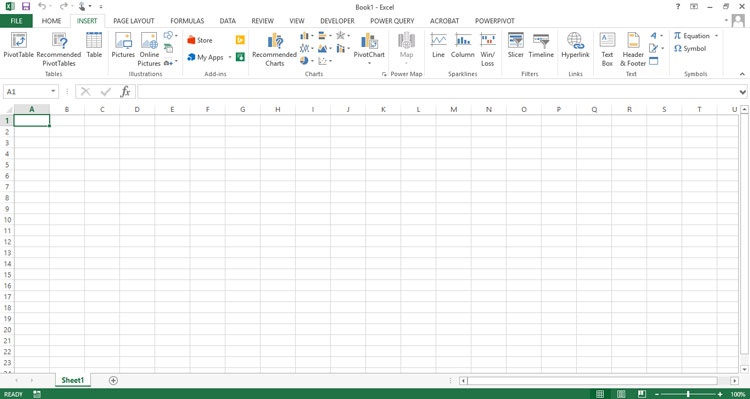Screen dimensions: 750x399
Task: Insert a PivotTable
Action: pos(19,45)
